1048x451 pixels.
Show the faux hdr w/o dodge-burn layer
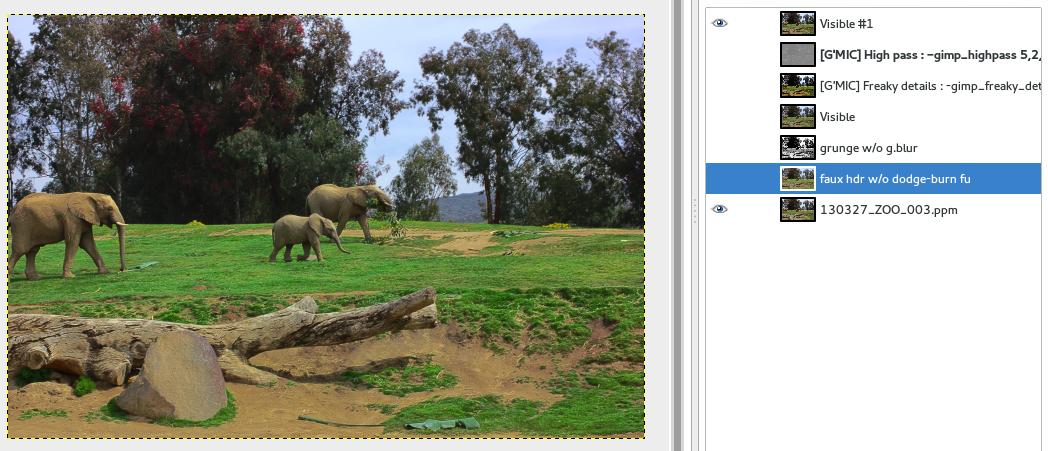coord(719,178)
